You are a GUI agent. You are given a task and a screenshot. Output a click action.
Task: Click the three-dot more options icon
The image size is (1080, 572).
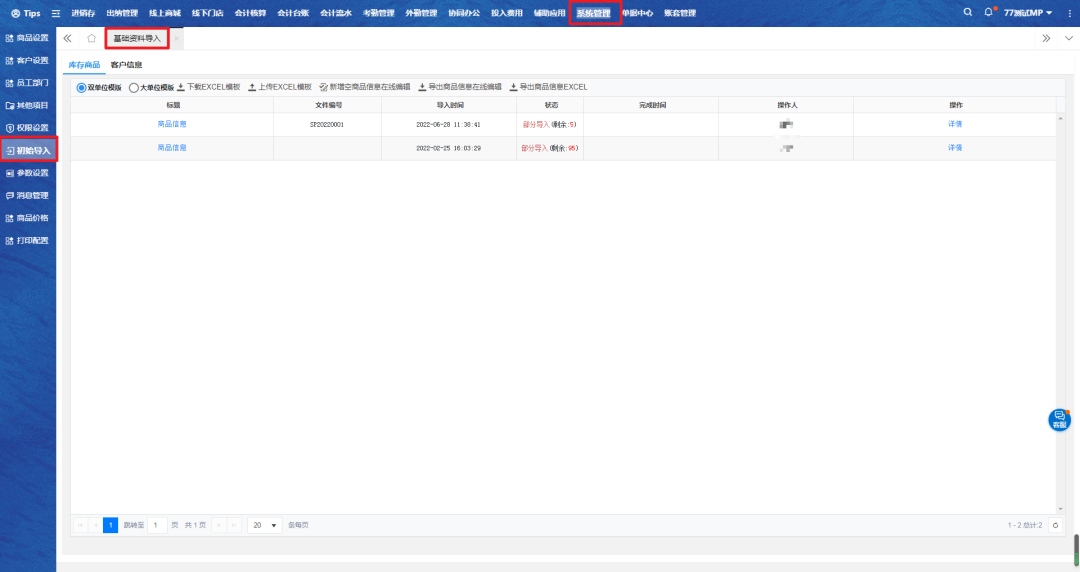1069,13
